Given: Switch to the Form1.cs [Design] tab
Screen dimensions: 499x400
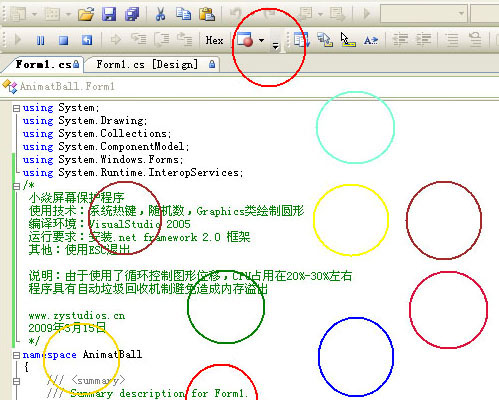Looking at the screenshot, I should point(152,64).
